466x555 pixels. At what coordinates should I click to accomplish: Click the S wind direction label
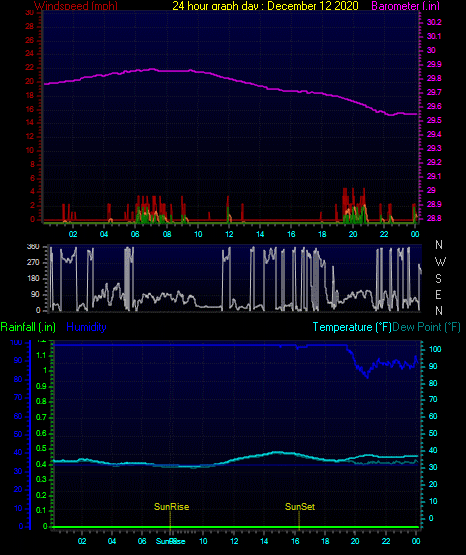pos(438,279)
